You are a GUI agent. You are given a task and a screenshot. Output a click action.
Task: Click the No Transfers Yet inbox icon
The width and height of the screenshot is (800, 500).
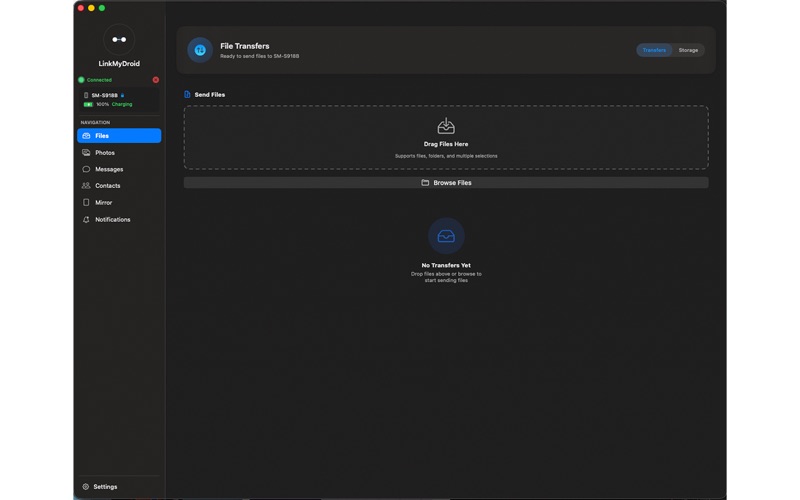pyautogui.click(x=446, y=236)
